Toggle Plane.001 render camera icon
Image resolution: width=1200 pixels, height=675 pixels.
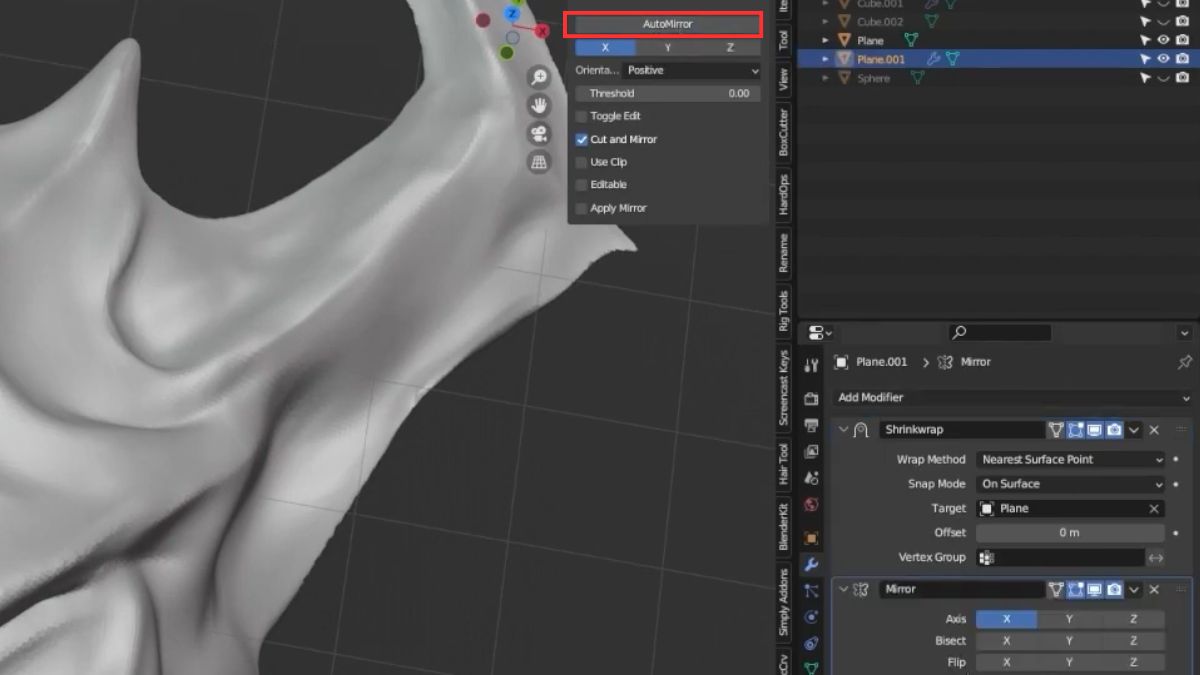point(1182,59)
